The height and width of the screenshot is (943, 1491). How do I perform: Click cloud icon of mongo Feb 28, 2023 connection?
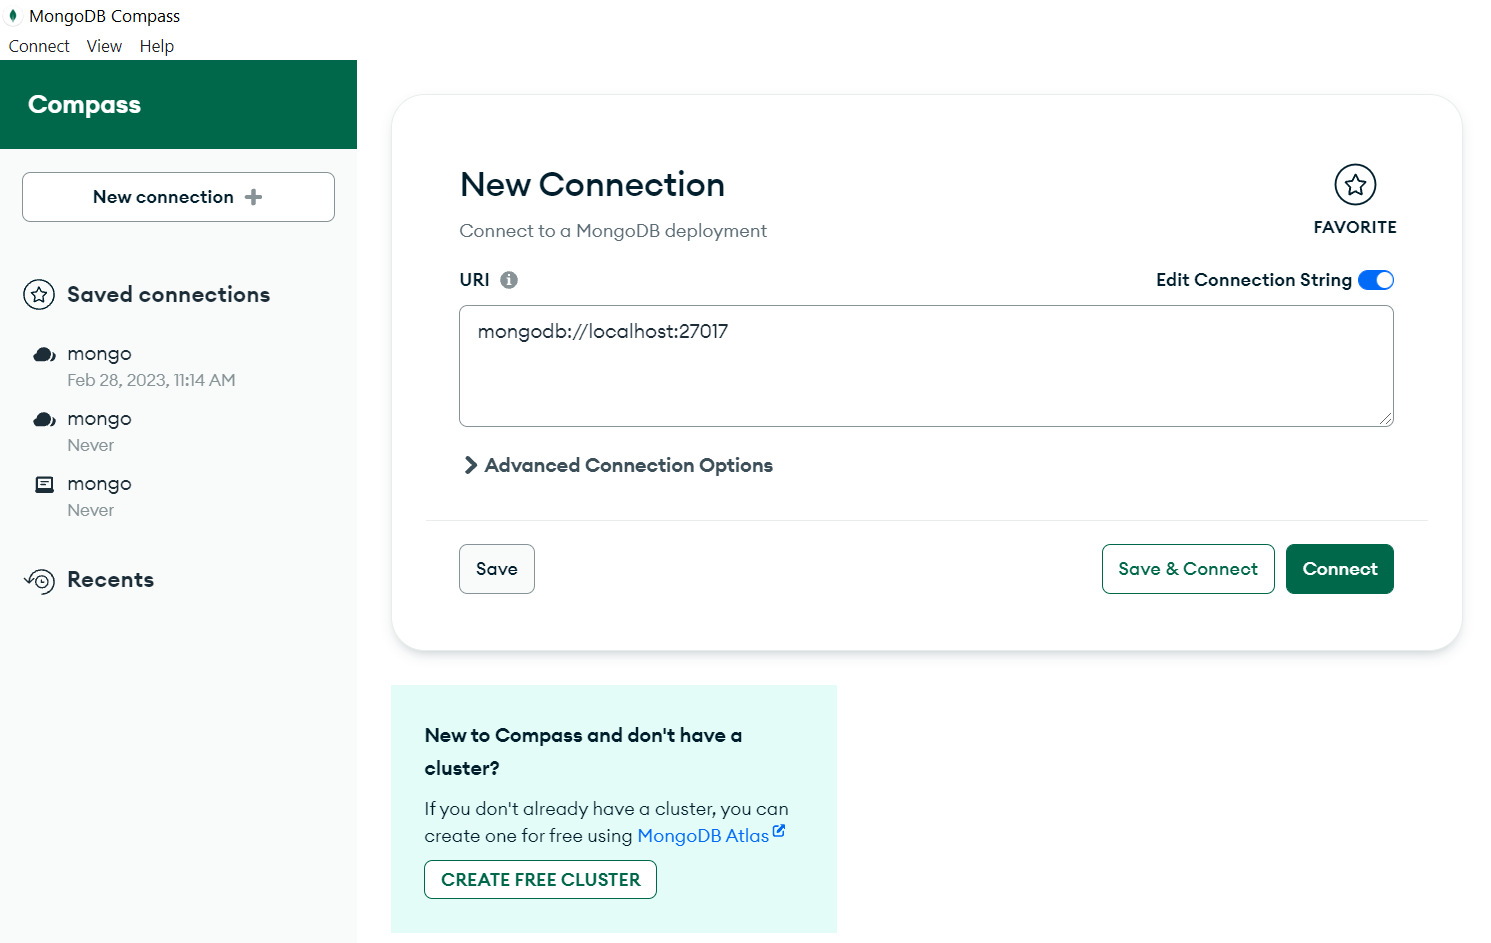[44, 354]
